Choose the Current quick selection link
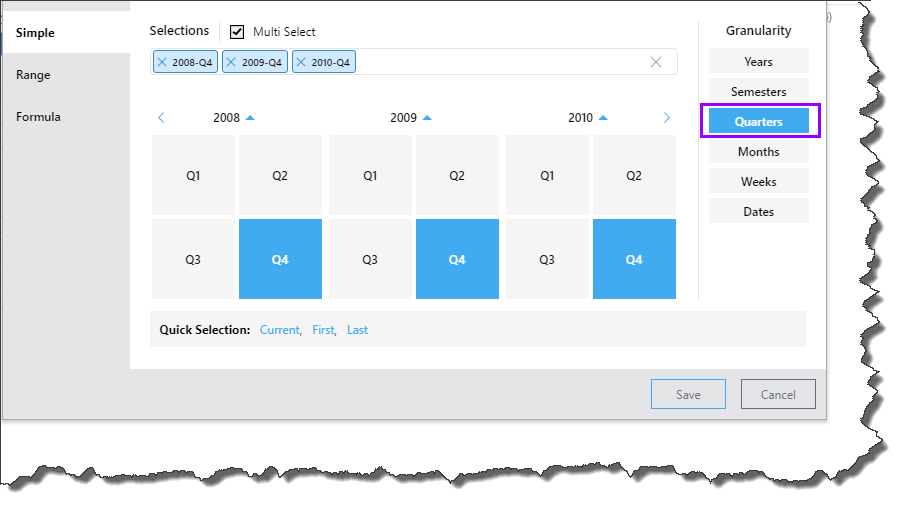Image resolution: width=903 pixels, height=507 pixels. 279,330
